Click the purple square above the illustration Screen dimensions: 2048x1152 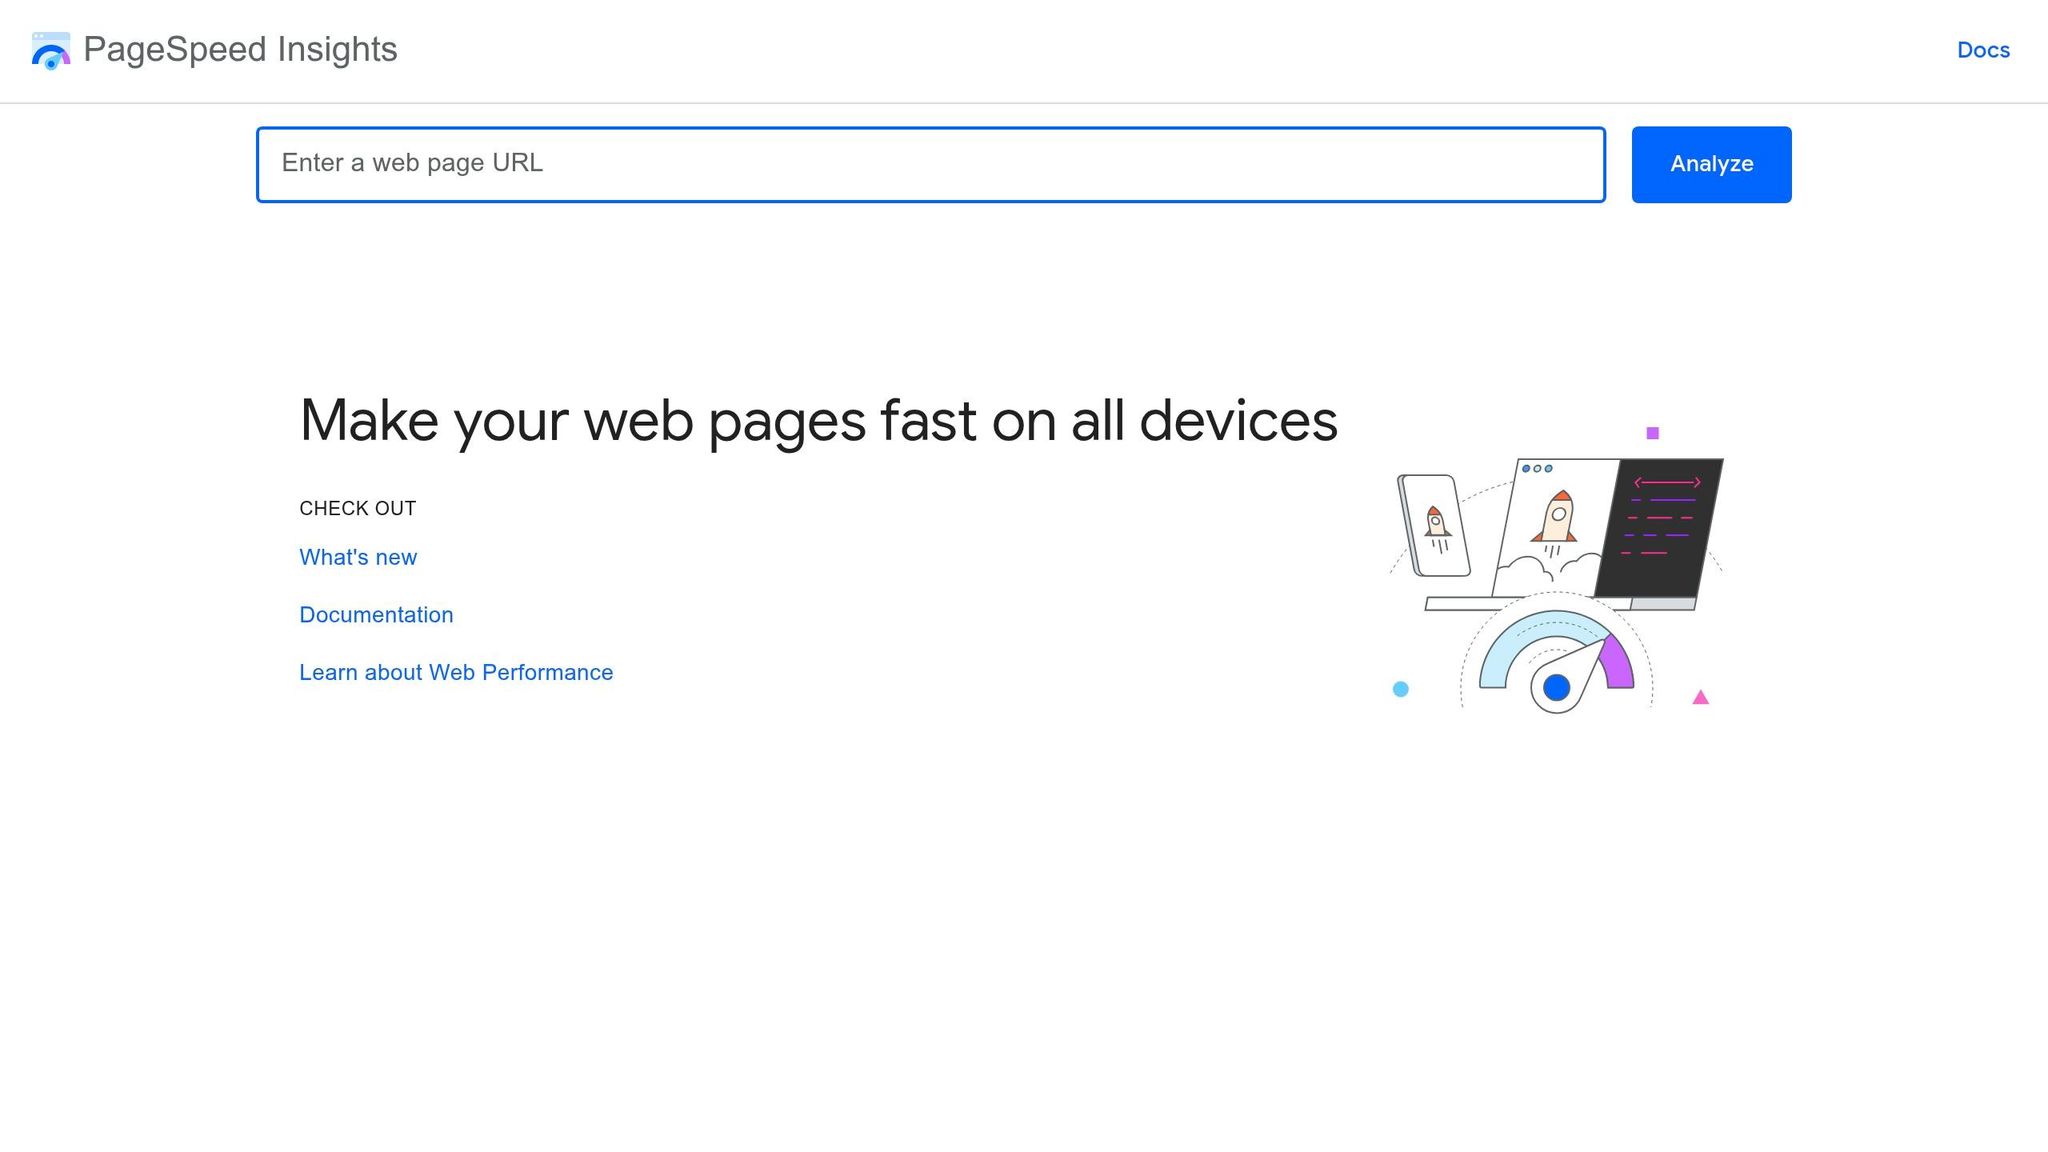coord(1651,430)
